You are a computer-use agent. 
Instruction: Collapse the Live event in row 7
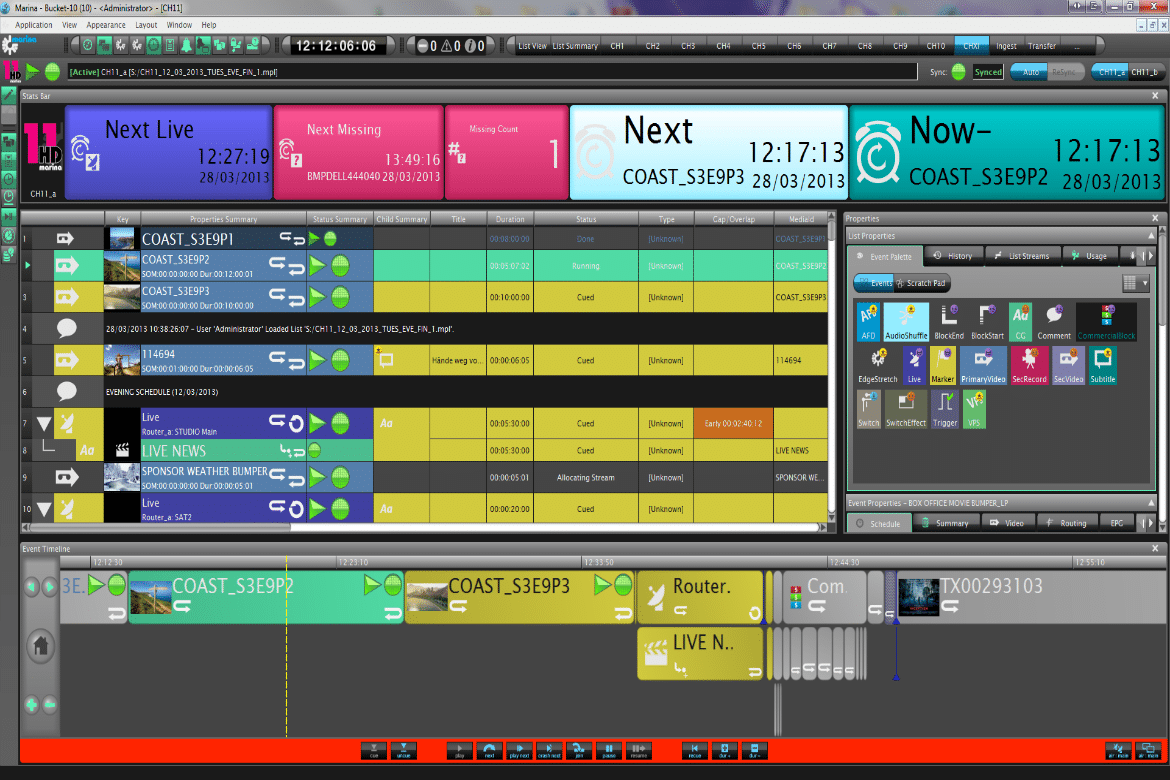click(x=43, y=424)
